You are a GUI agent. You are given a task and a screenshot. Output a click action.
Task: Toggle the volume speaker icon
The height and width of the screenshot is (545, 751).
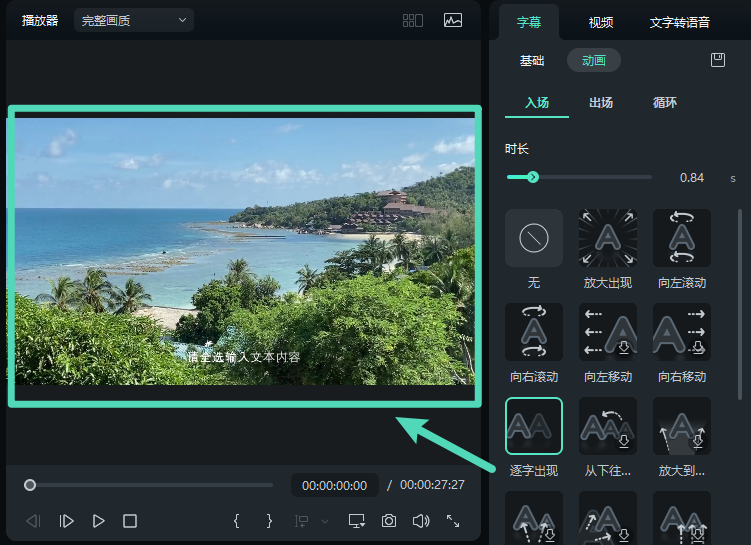pyautogui.click(x=421, y=521)
